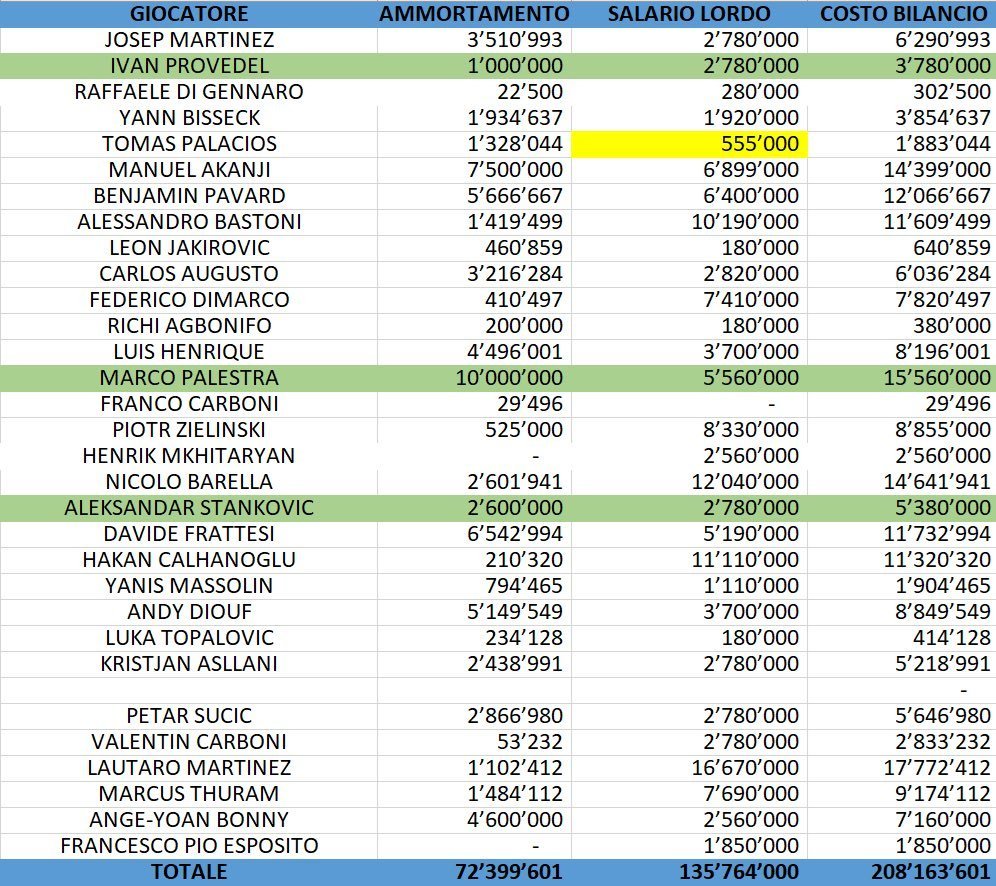Viewport: 996px width, 886px height.
Task: Select the RICHI AGBONIFO name cell
Action: pos(189,326)
